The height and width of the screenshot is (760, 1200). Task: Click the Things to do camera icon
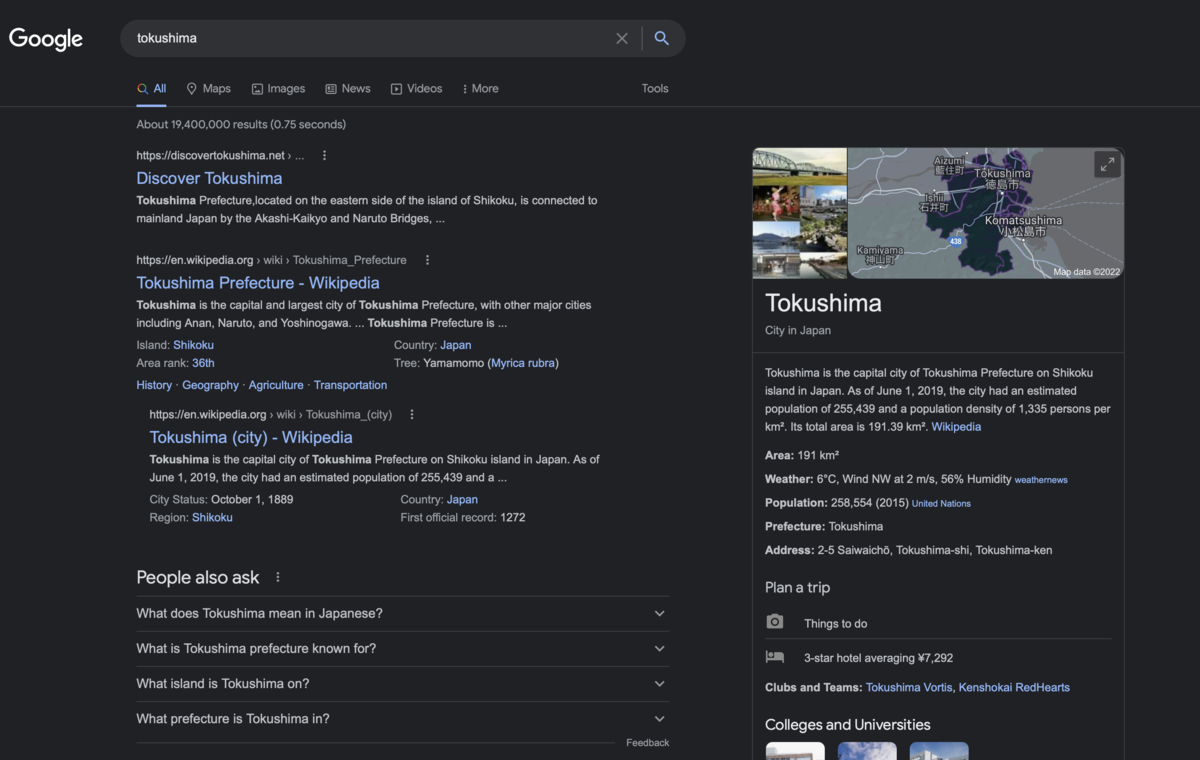pos(775,622)
